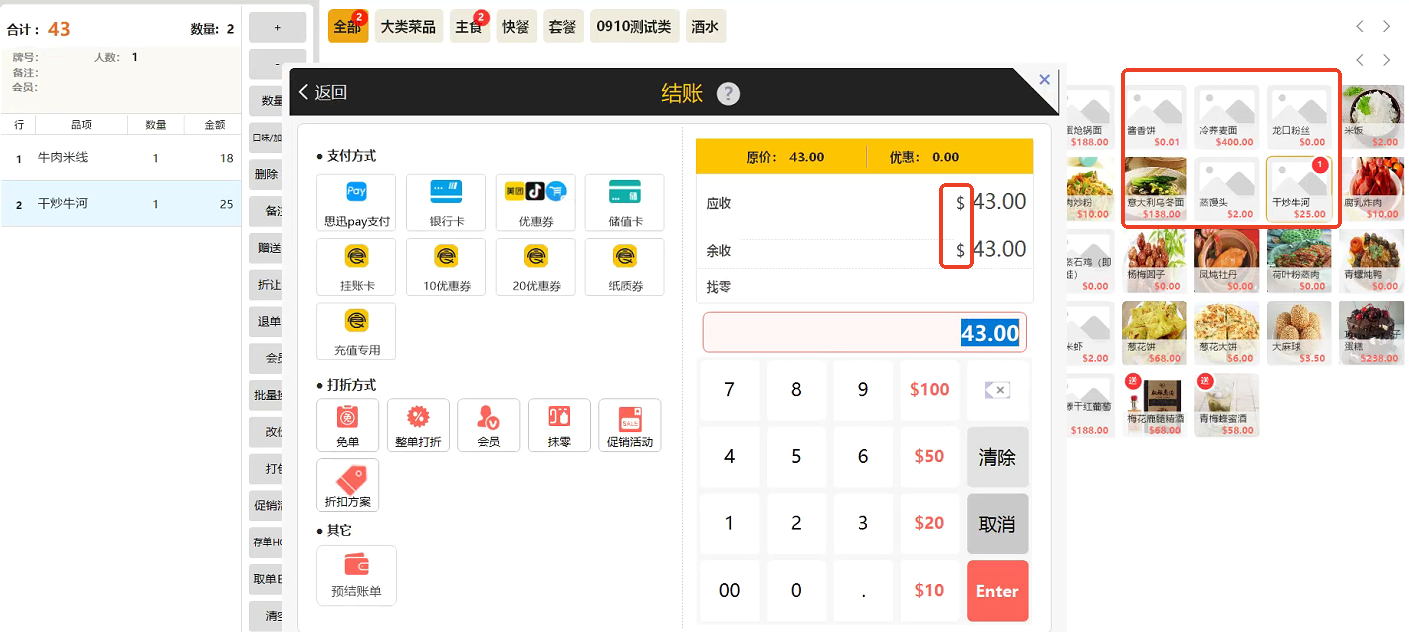1409x632 pixels.
Task: Tap the $100 quick amount key
Action: point(929,389)
